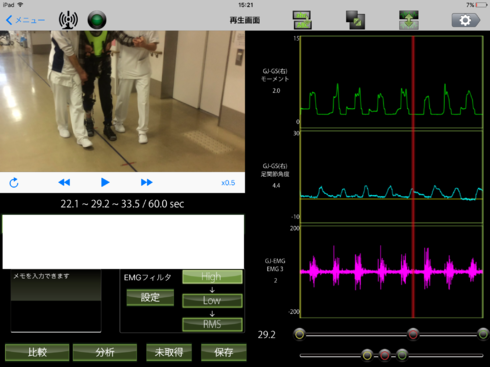Tap the overlapping squares overlay icon
This screenshot has height=367, width=490.
(x=355, y=20)
